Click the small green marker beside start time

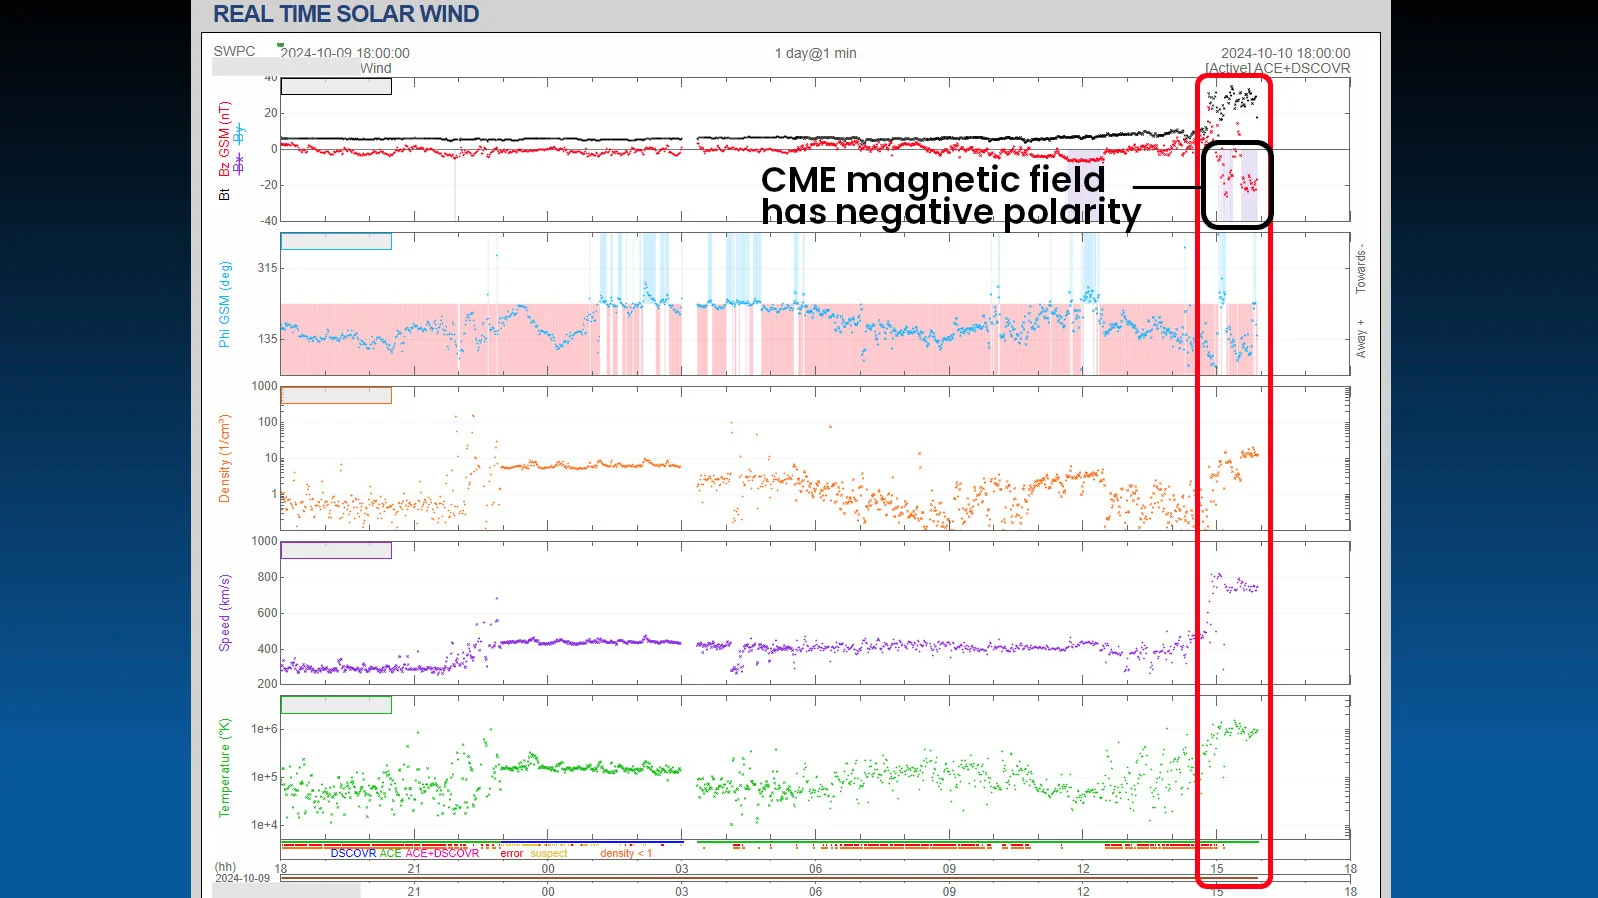[280, 45]
